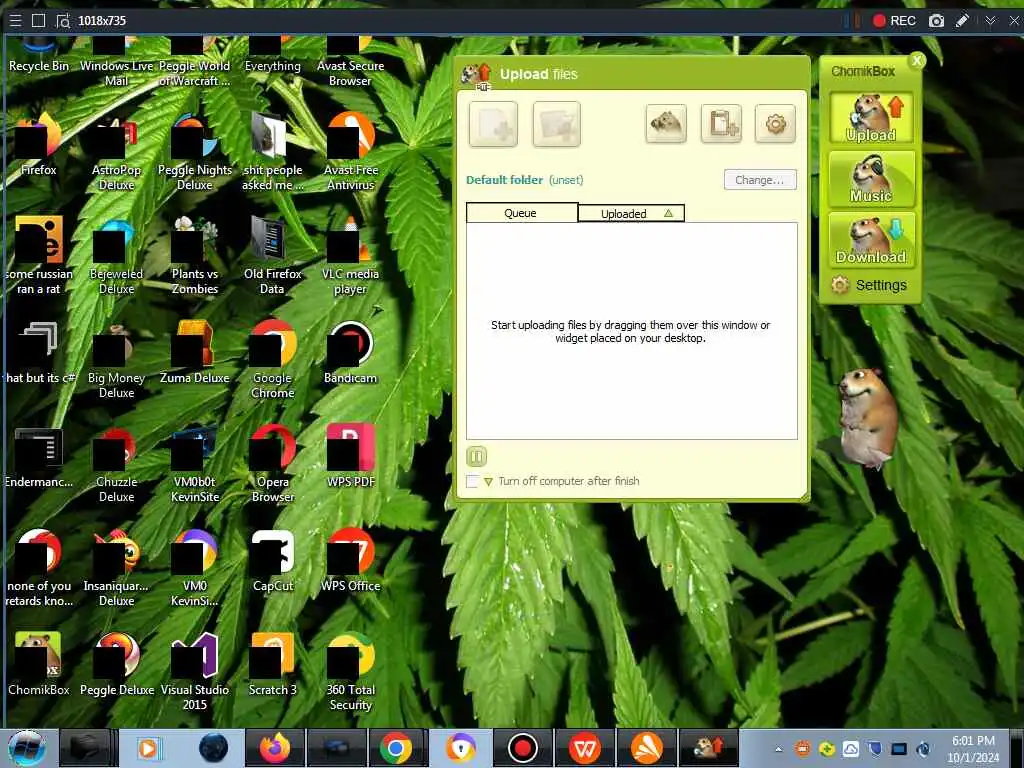Viewport: 1024px width, 768px height.
Task: Open Visual Studio 2015 shortcut
Action: [x=195, y=671]
